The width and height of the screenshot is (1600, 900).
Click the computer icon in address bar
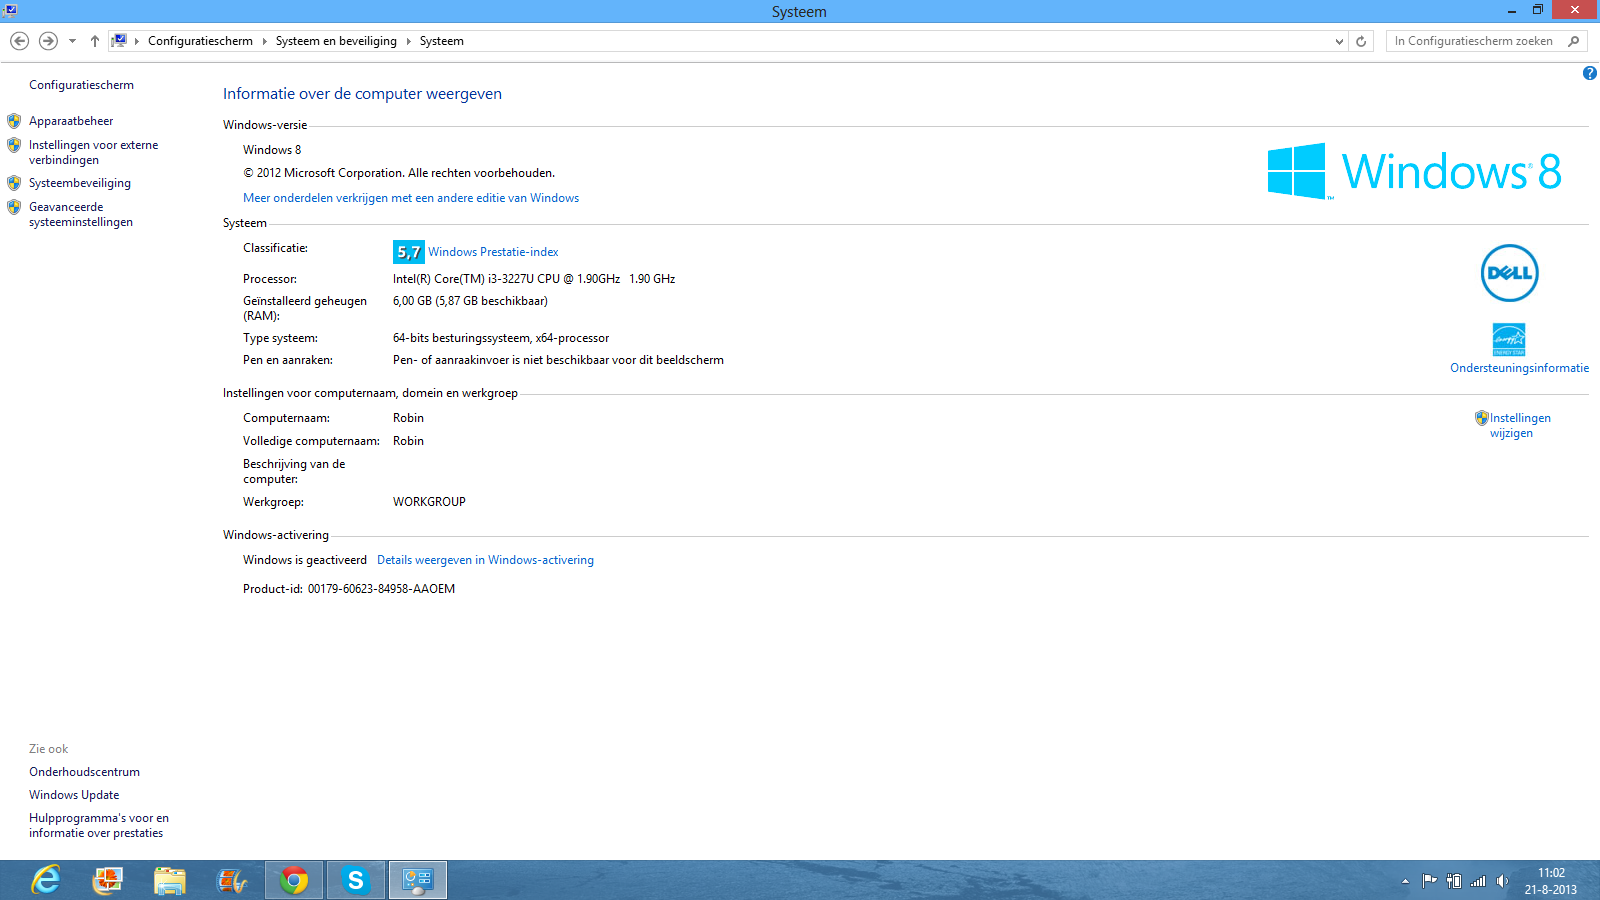coord(119,41)
